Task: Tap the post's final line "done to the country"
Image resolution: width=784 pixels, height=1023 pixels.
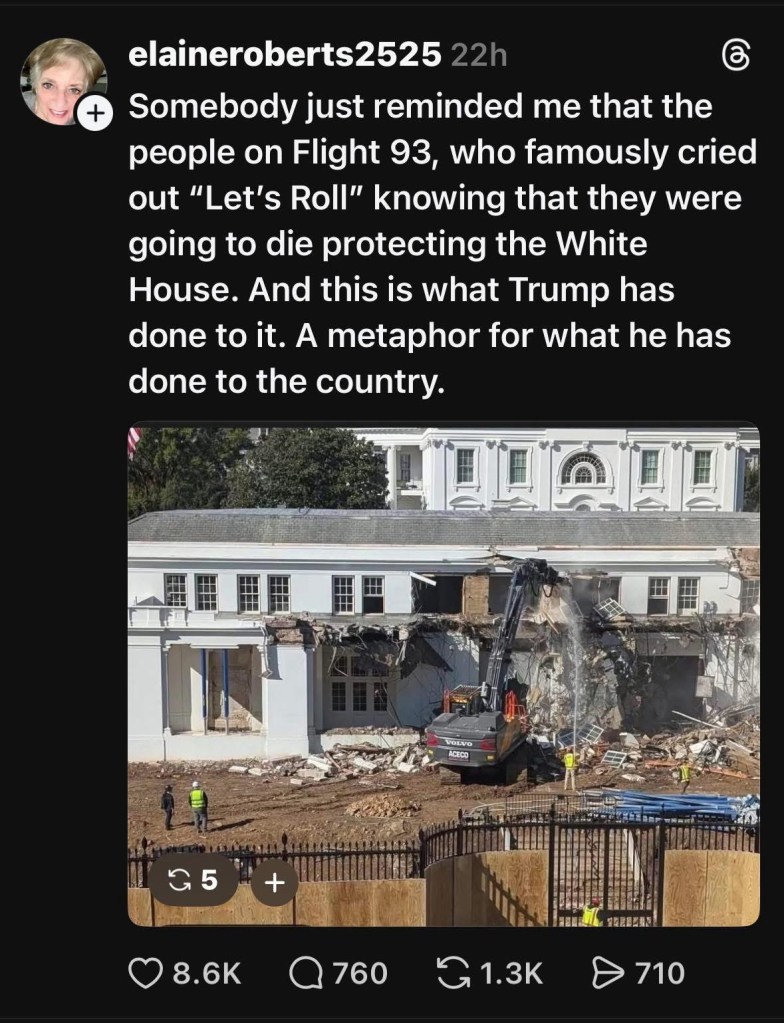Action: [286, 381]
